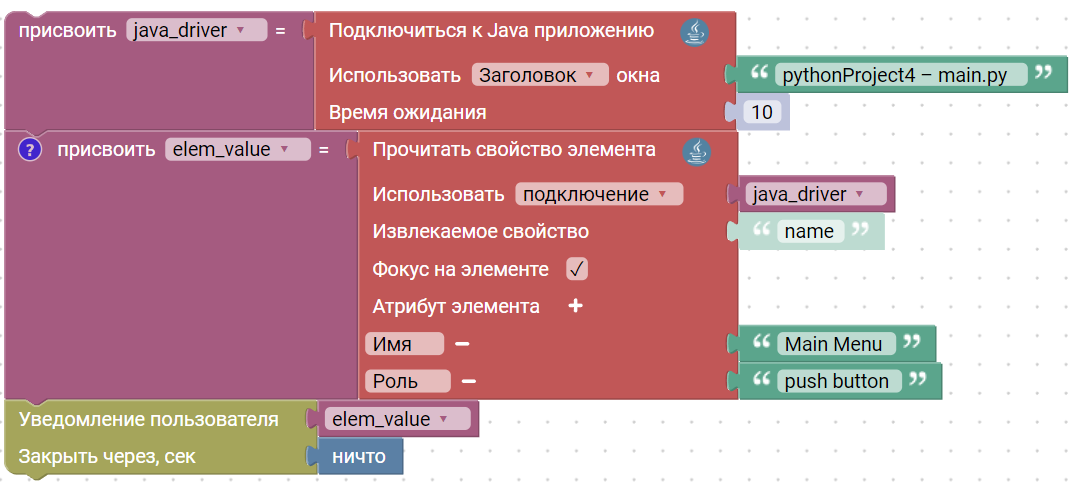Screen dimensions: 1075x499
Task: Click the Атрибут элемента label
Action: [456, 306]
